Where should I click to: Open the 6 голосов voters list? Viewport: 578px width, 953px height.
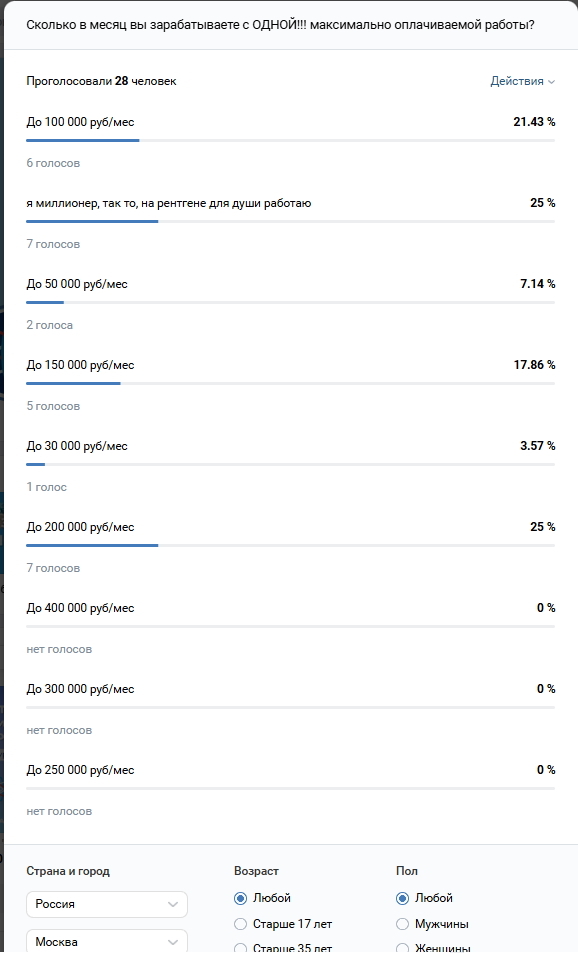(53, 163)
